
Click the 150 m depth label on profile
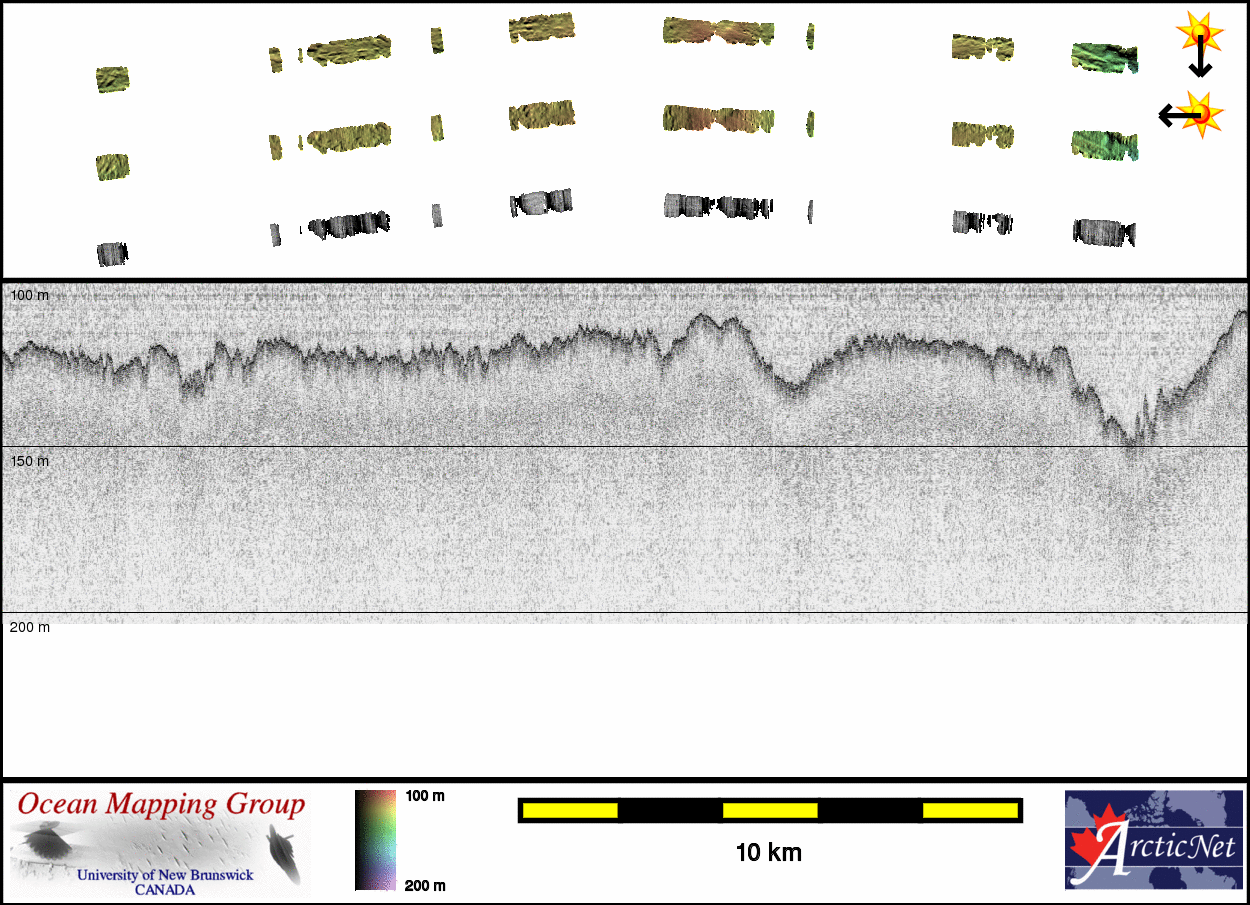coord(30,461)
